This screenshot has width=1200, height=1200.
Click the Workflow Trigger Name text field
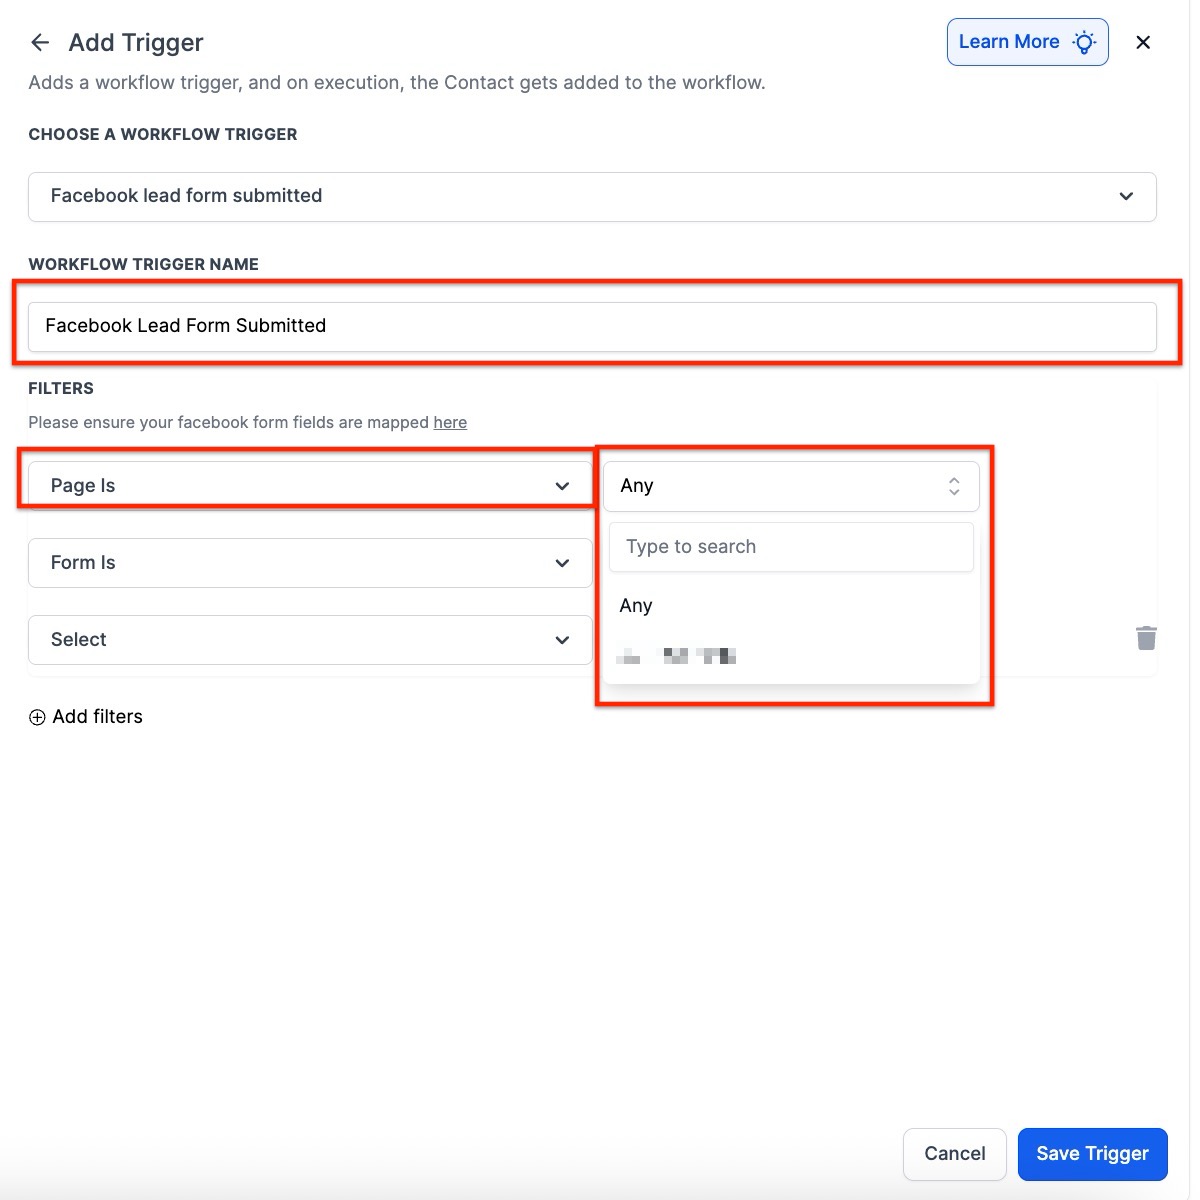[x=592, y=326]
